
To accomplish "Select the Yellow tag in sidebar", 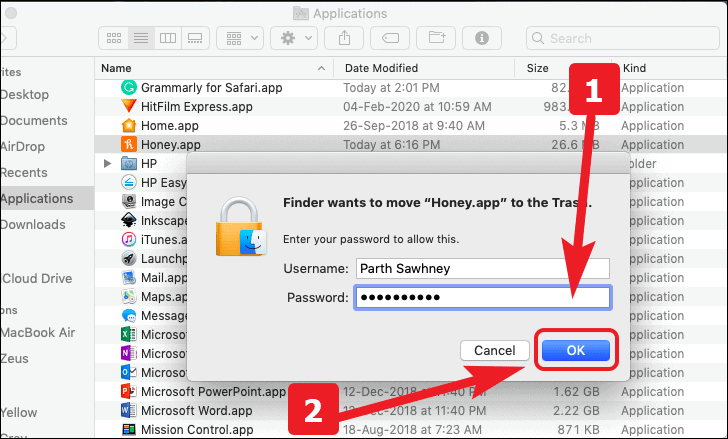I will pyautogui.click(x=19, y=413).
